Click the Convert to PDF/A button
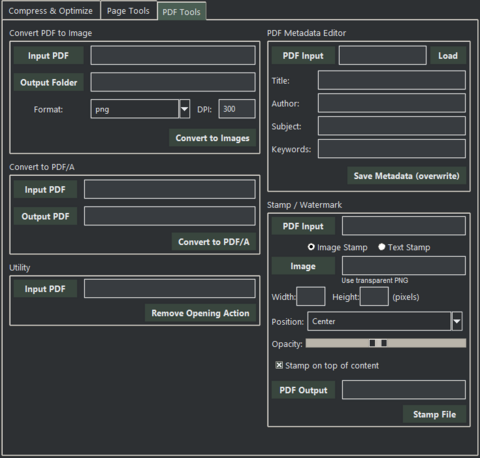 214,242
